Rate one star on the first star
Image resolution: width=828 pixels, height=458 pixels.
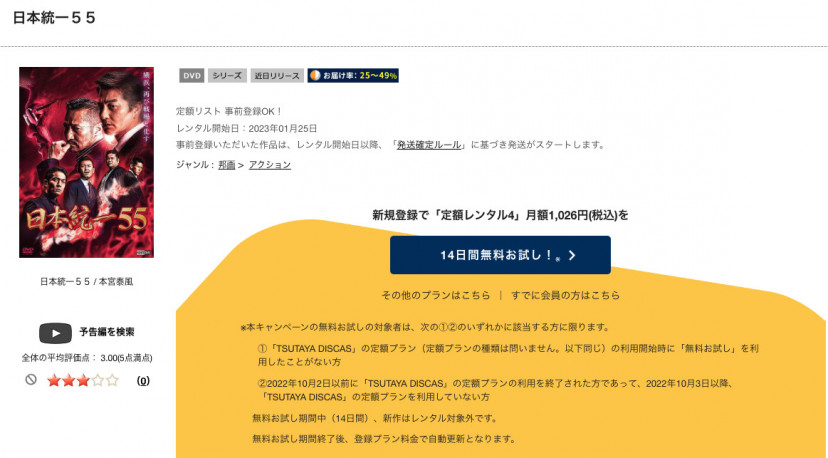click(53, 380)
